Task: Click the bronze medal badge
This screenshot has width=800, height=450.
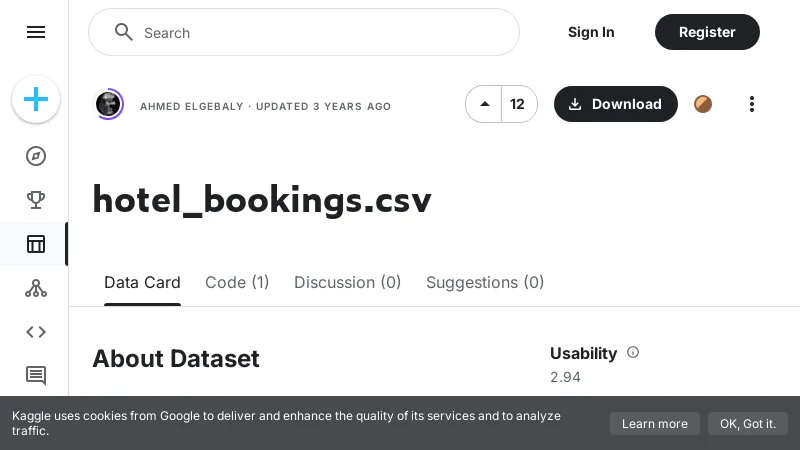Action: point(703,104)
